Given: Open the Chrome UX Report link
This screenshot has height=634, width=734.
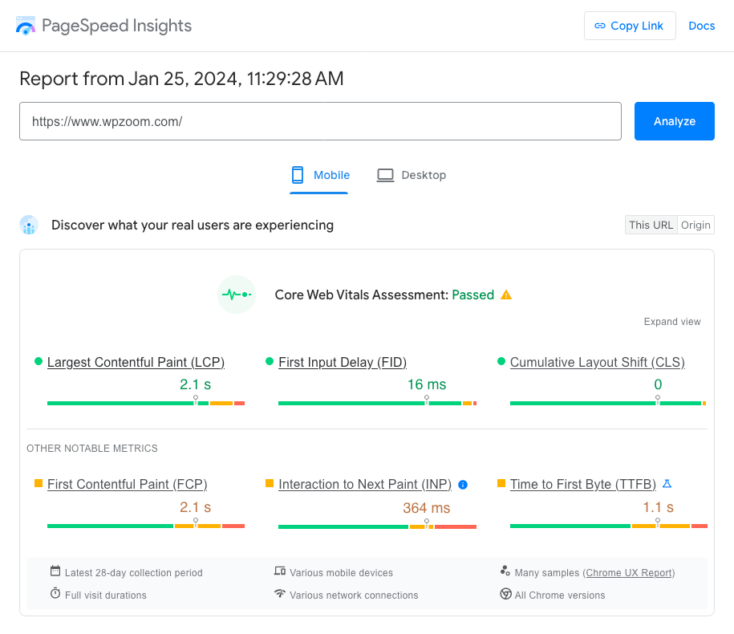Looking at the screenshot, I should pos(629,573).
